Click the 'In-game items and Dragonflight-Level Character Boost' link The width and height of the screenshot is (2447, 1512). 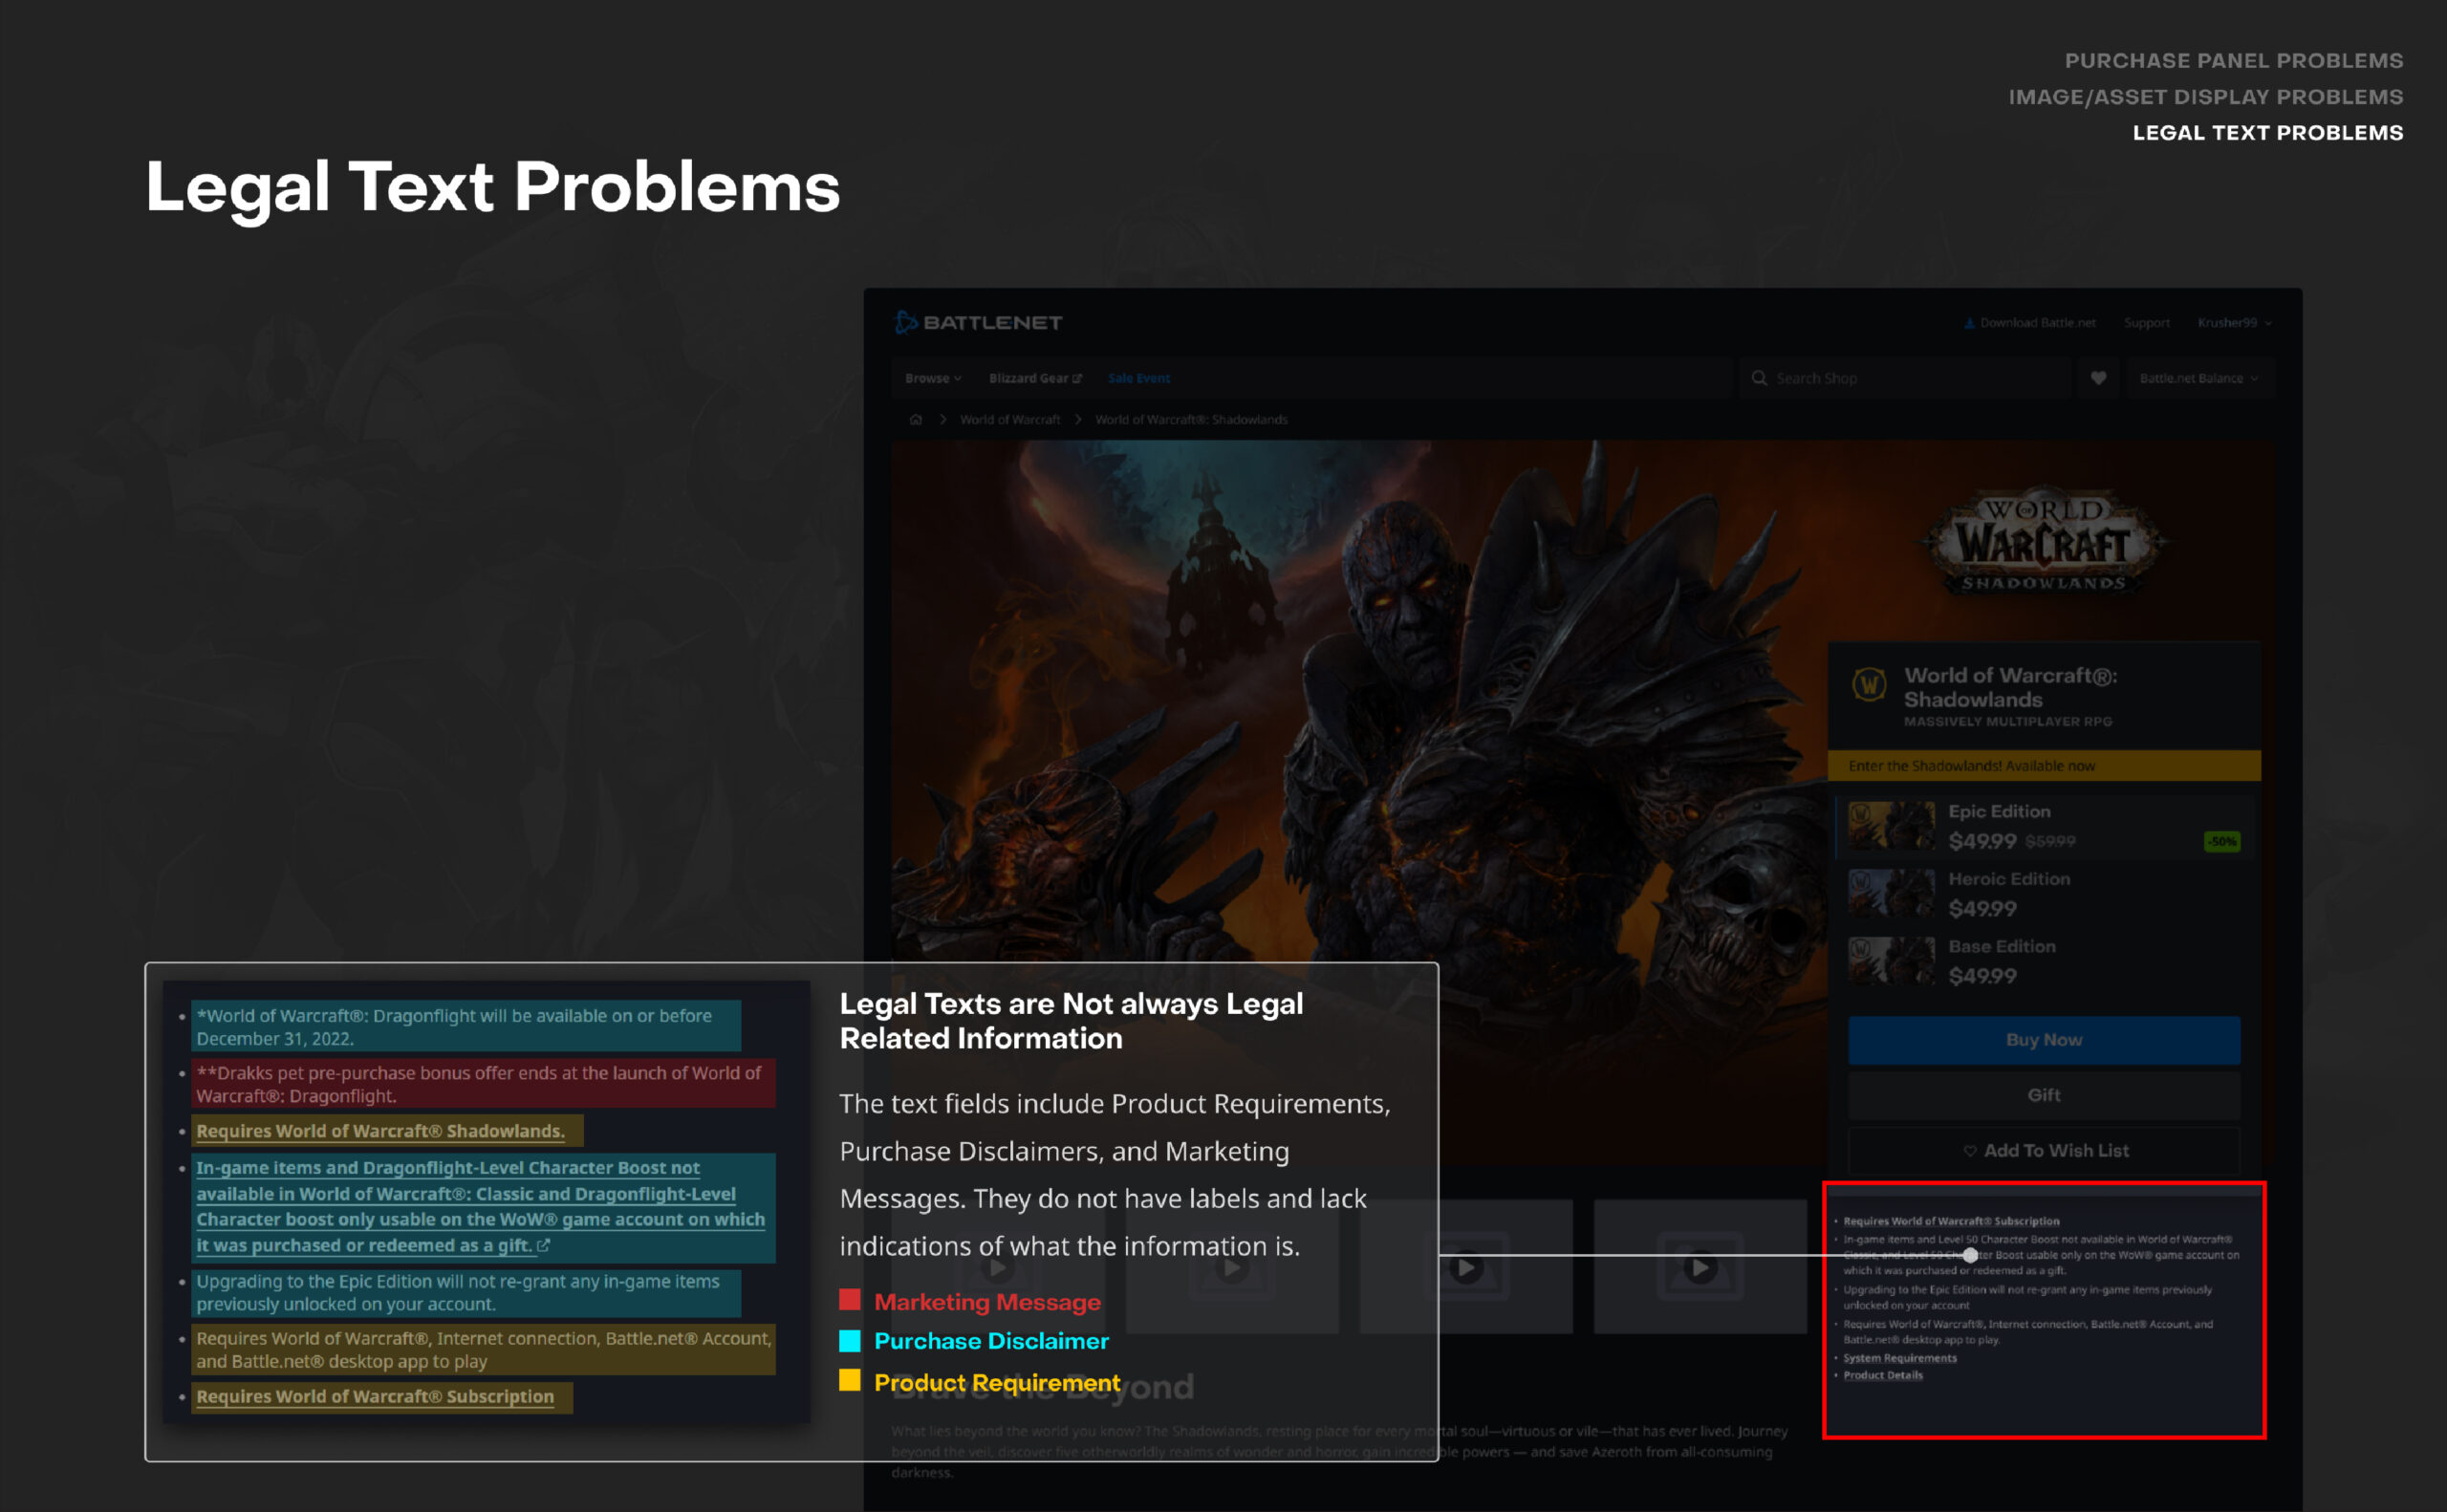click(x=480, y=1207)
